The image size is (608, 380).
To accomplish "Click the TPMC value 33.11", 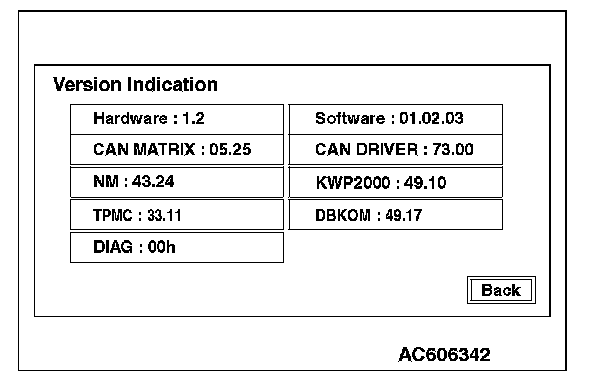I will click(x=164, y=215).
